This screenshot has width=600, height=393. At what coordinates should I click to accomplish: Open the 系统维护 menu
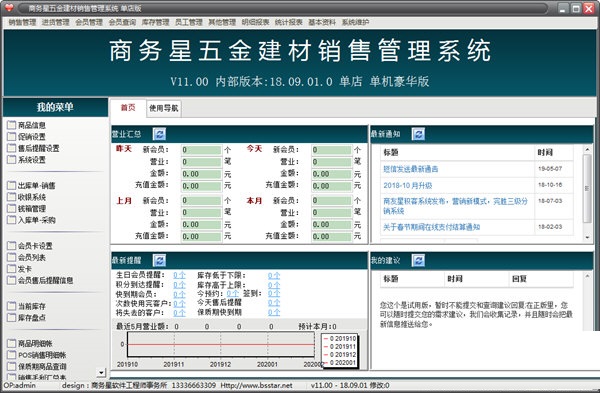(x=355, y=22)
